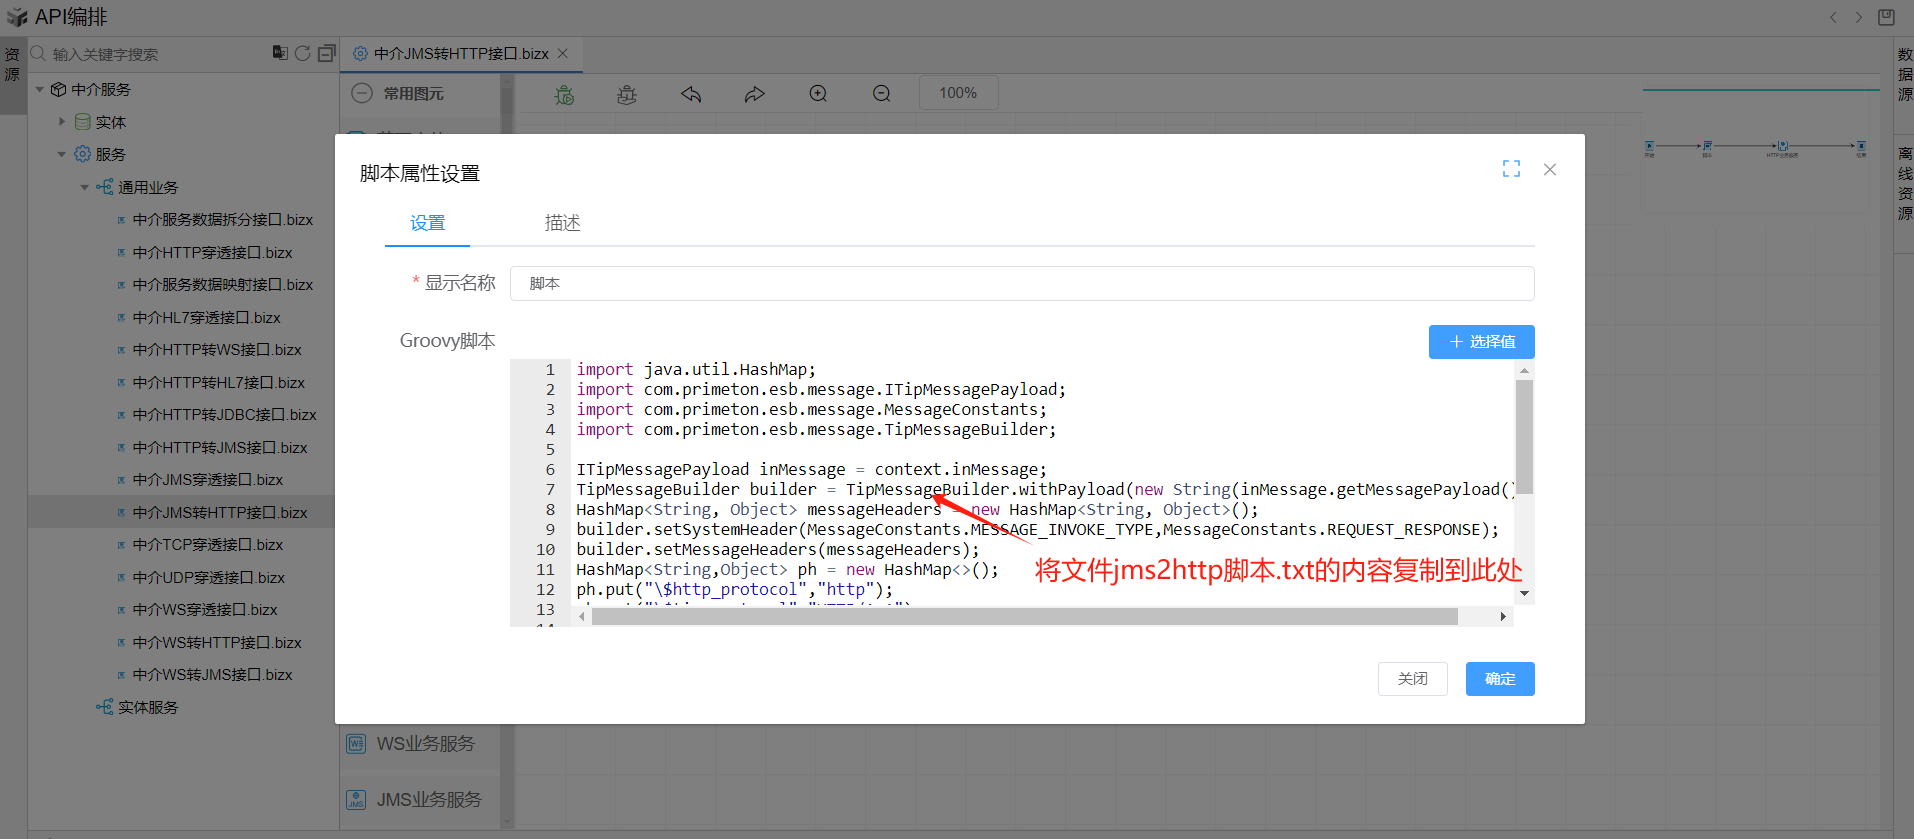Screen dimensions: 1914x839
Task: Click the 选择值 button
Action: click(1481, 342)
